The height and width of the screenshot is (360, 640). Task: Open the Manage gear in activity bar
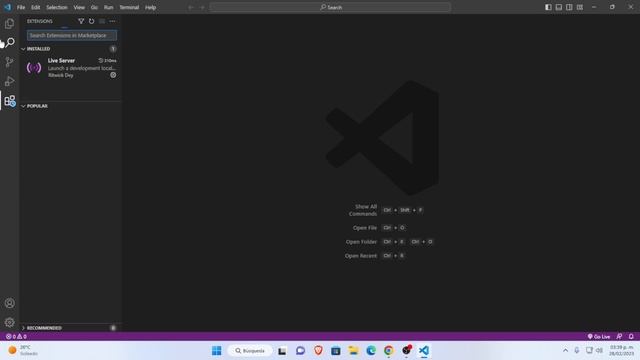(x=9, y=322)
